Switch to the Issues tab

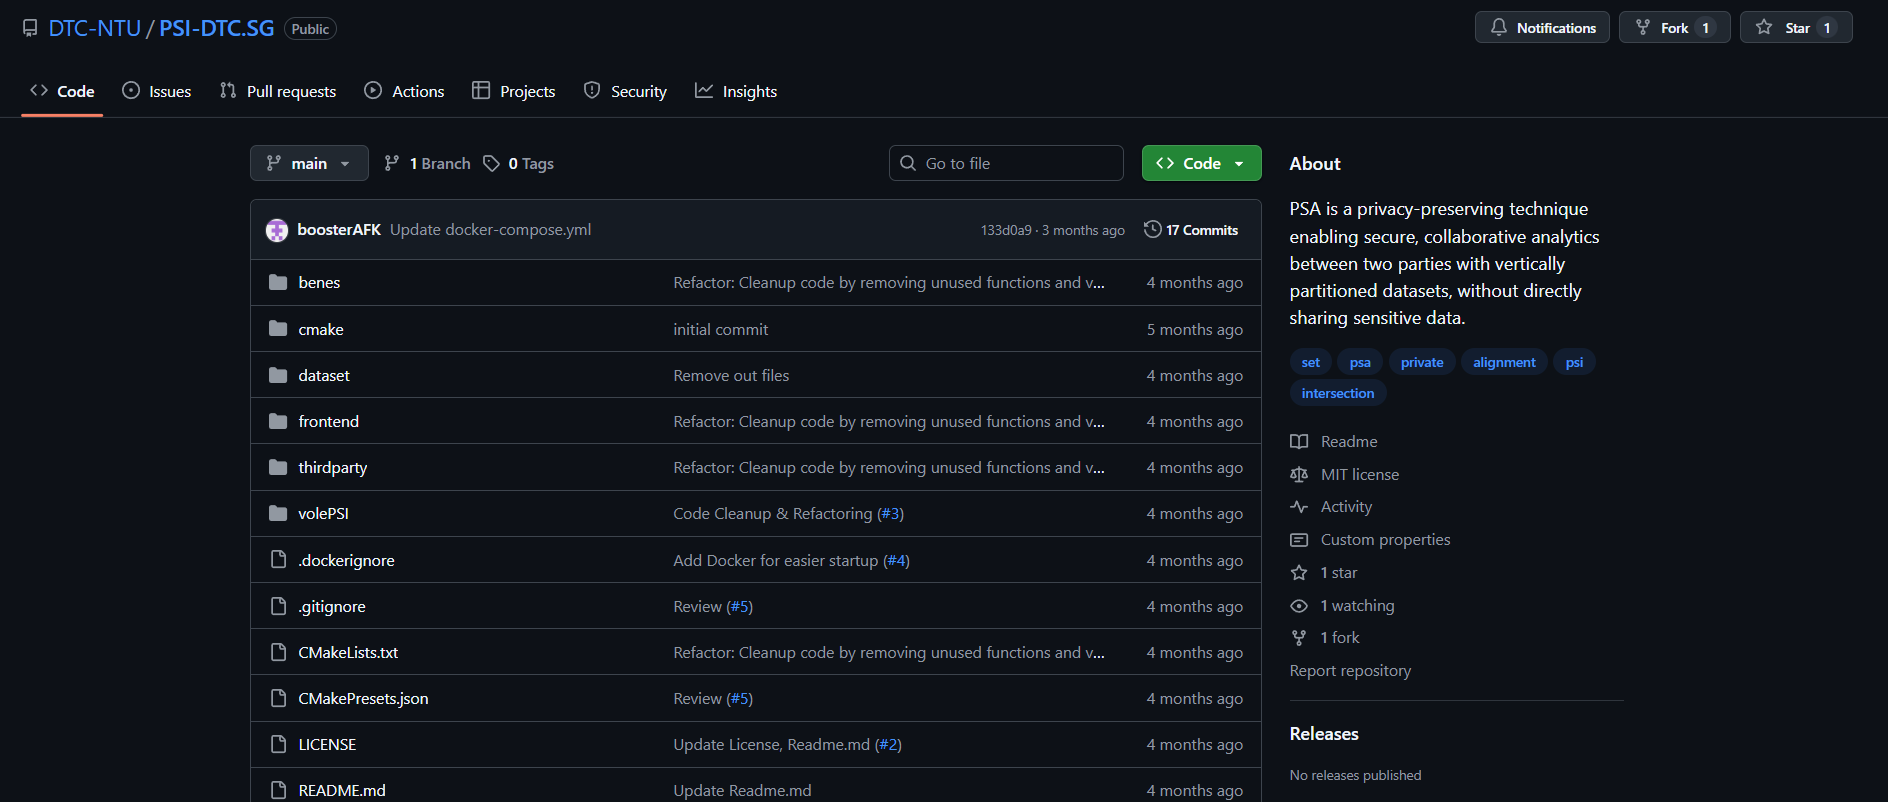click(x=157, y=92)
